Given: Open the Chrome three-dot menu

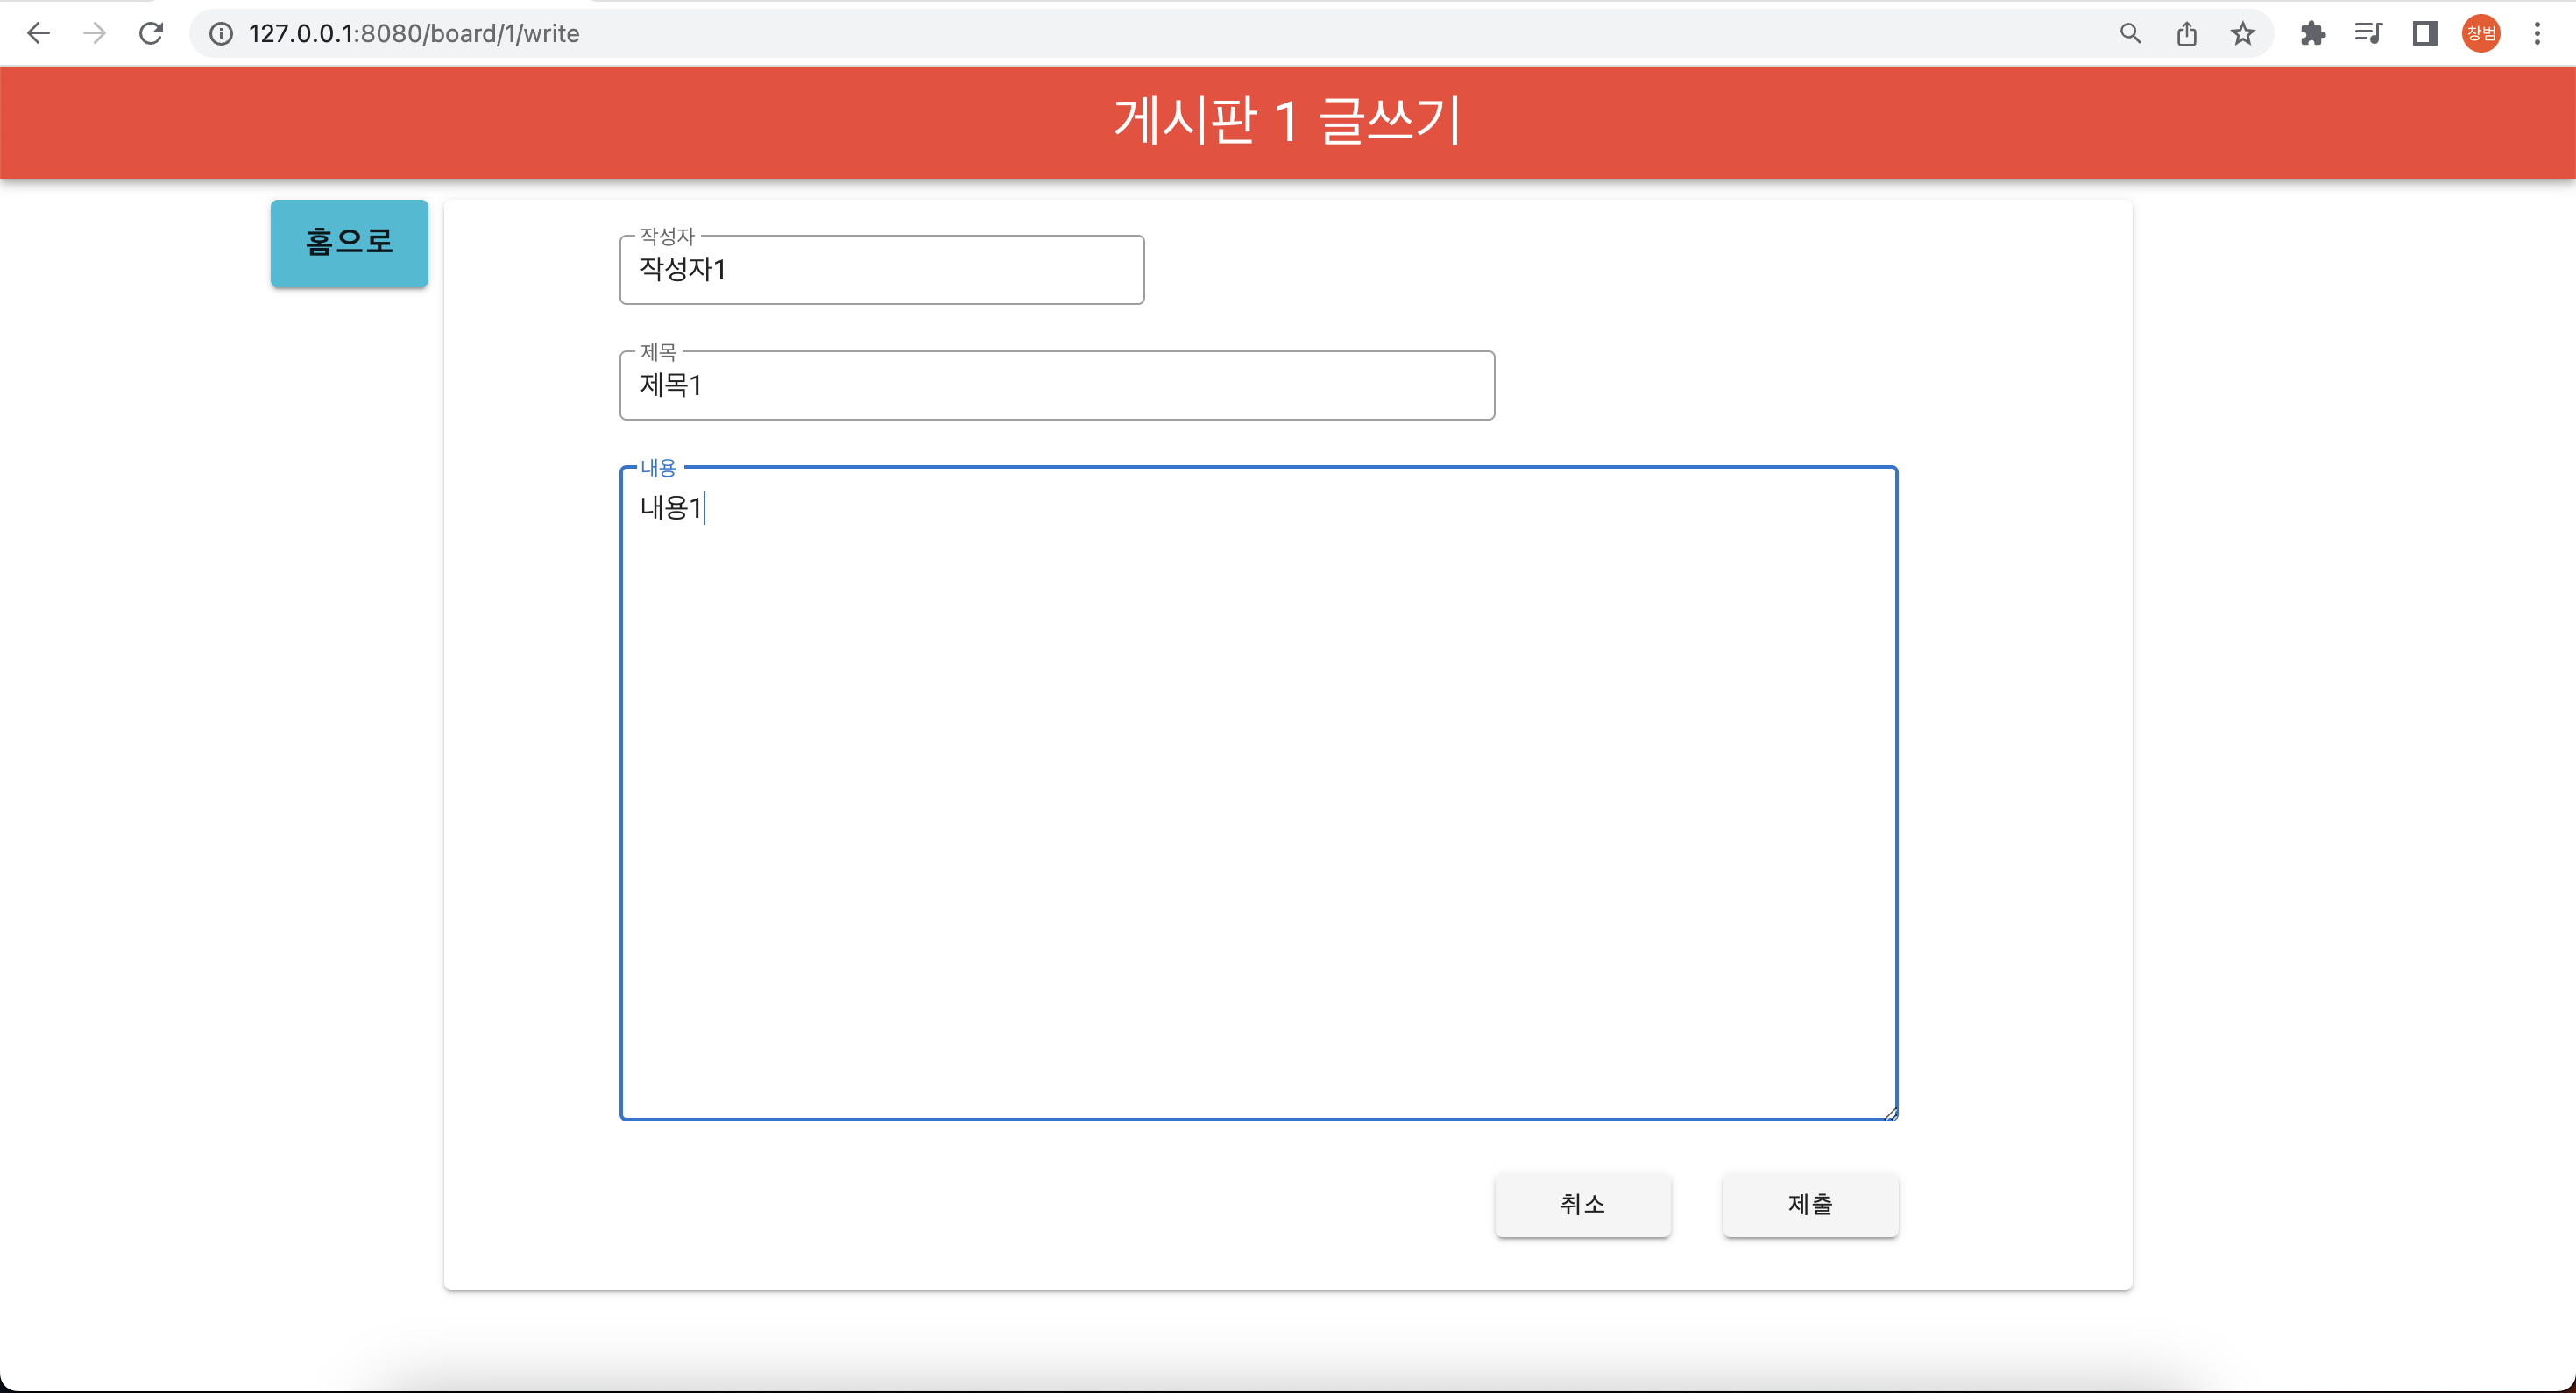Looking at the screenshot, I should coord(2537,34).
